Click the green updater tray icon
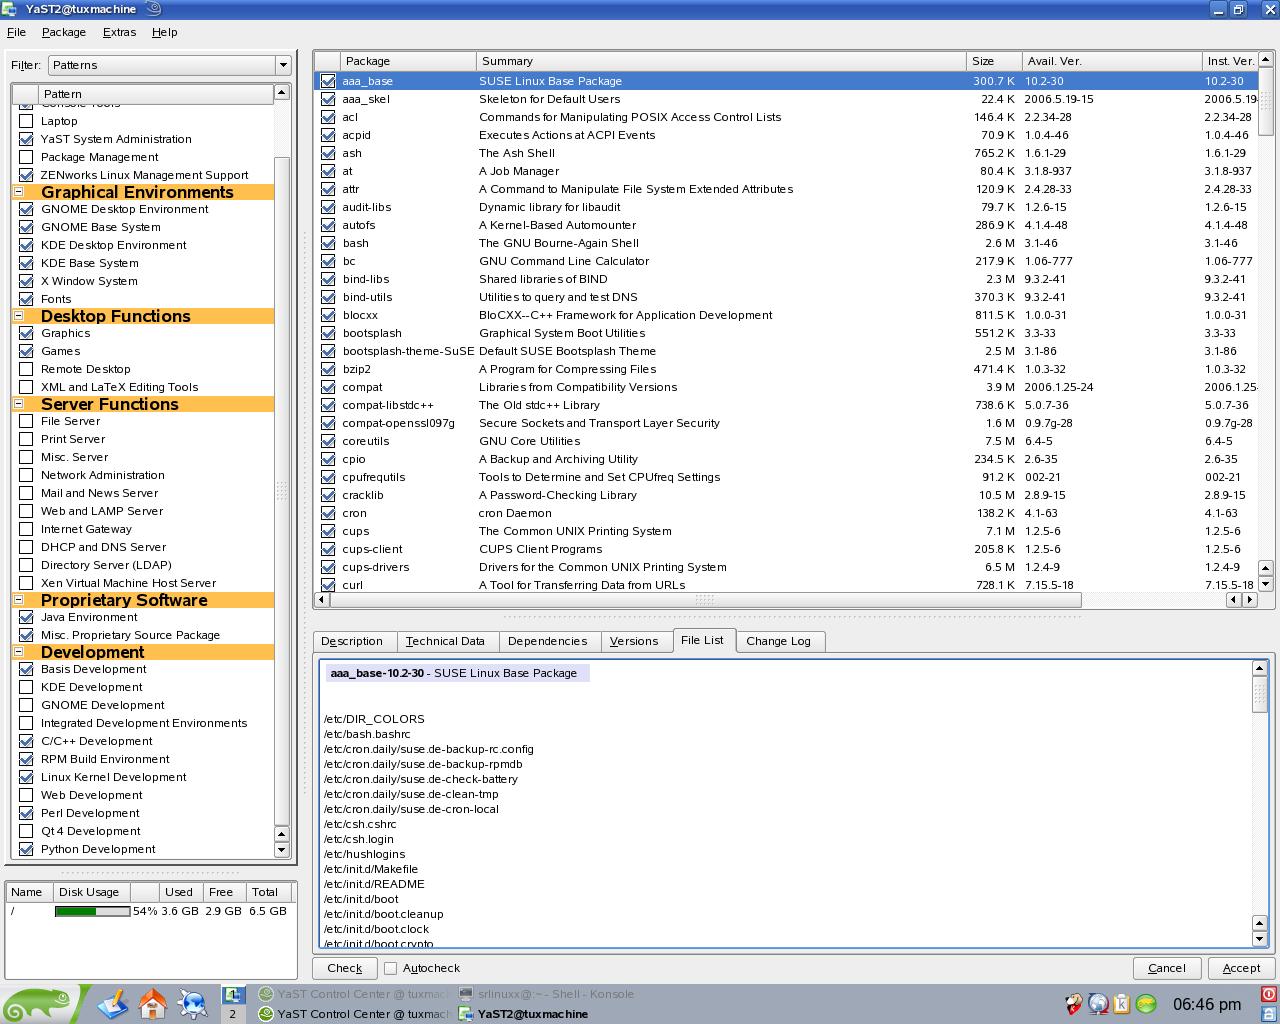This screenshot has width=1280, height=1024. 1146,1004
